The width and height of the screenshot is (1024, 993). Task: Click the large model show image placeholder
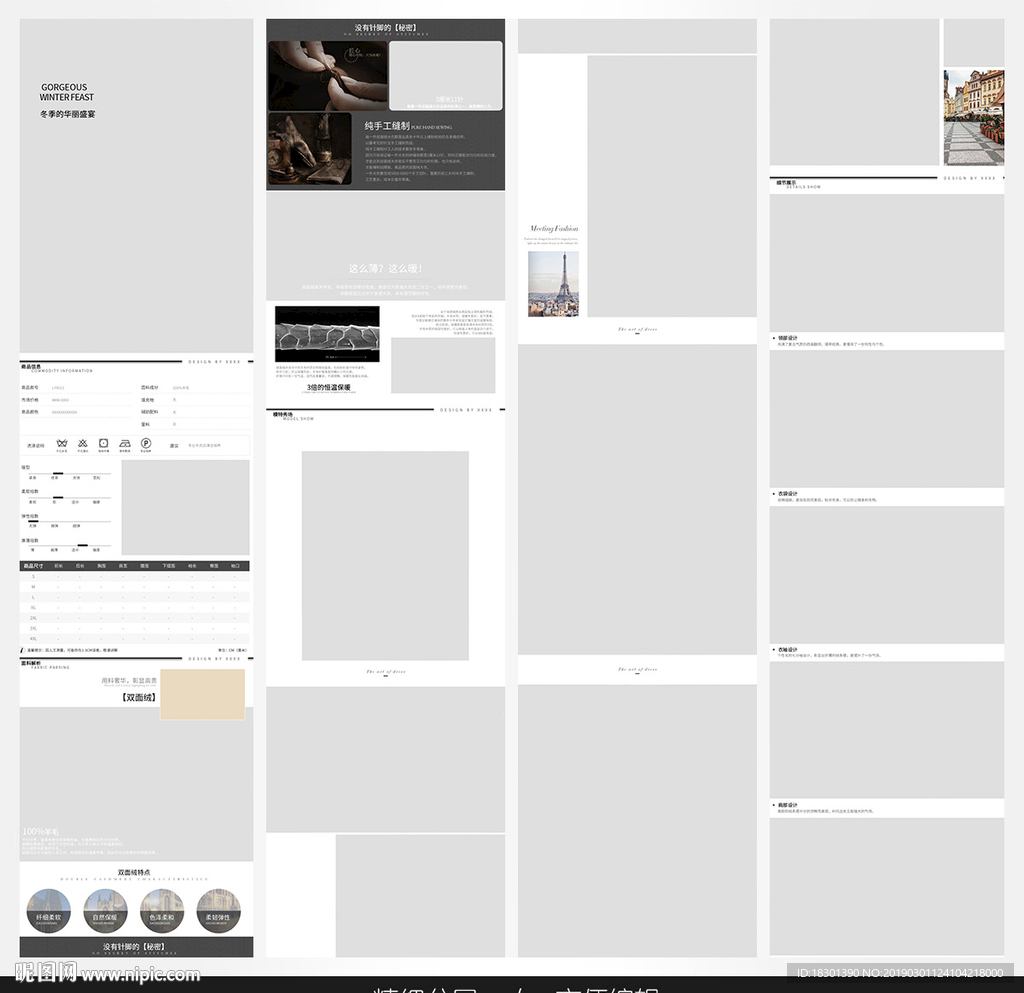[385, 556]
